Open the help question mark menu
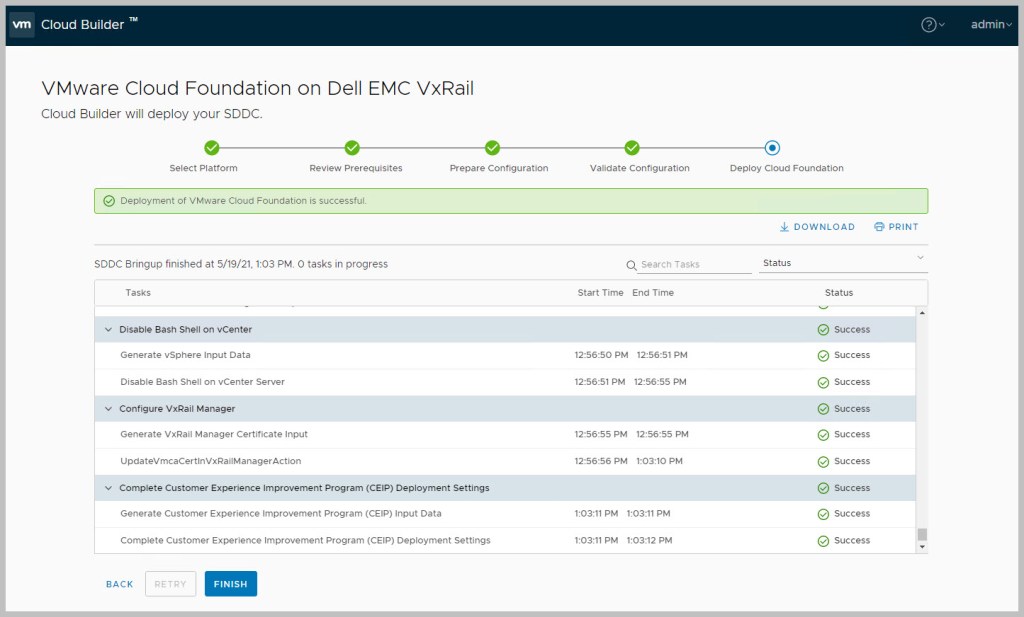This screenshot has height=617, width=1024. (x=928, y=25)
